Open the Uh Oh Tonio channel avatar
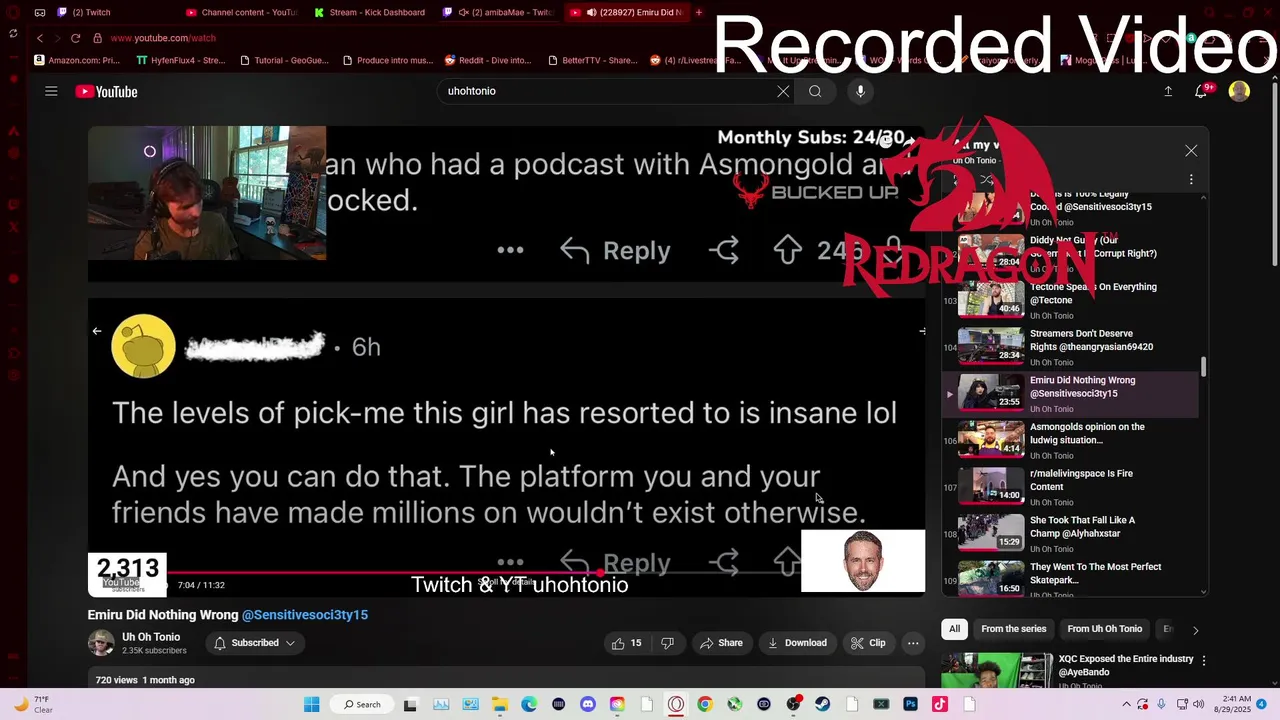 (101, 643)
